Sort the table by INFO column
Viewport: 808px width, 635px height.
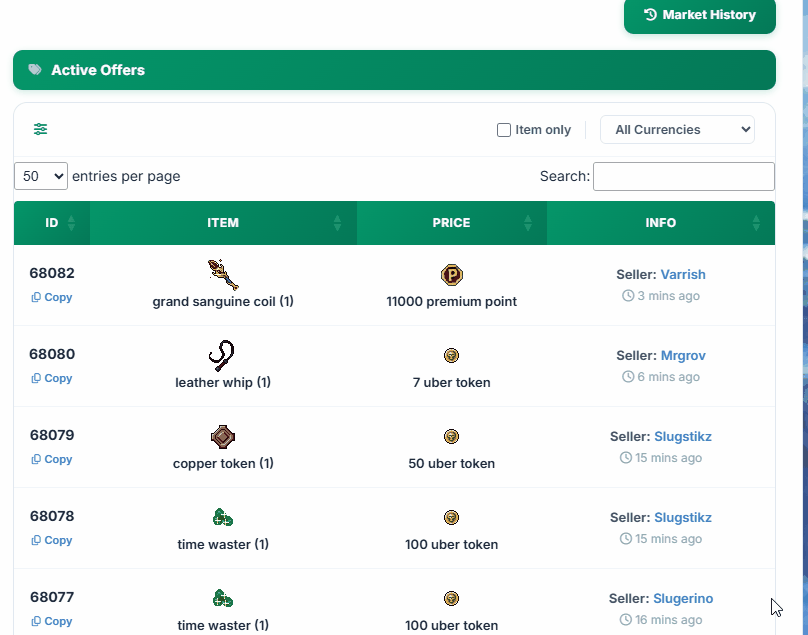[x=661, y=223]
